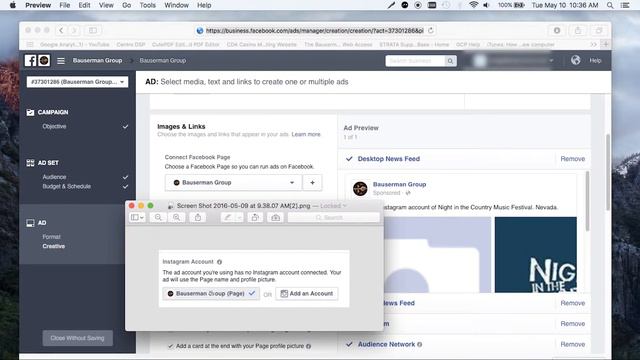Open the File menu

[64, 5]
